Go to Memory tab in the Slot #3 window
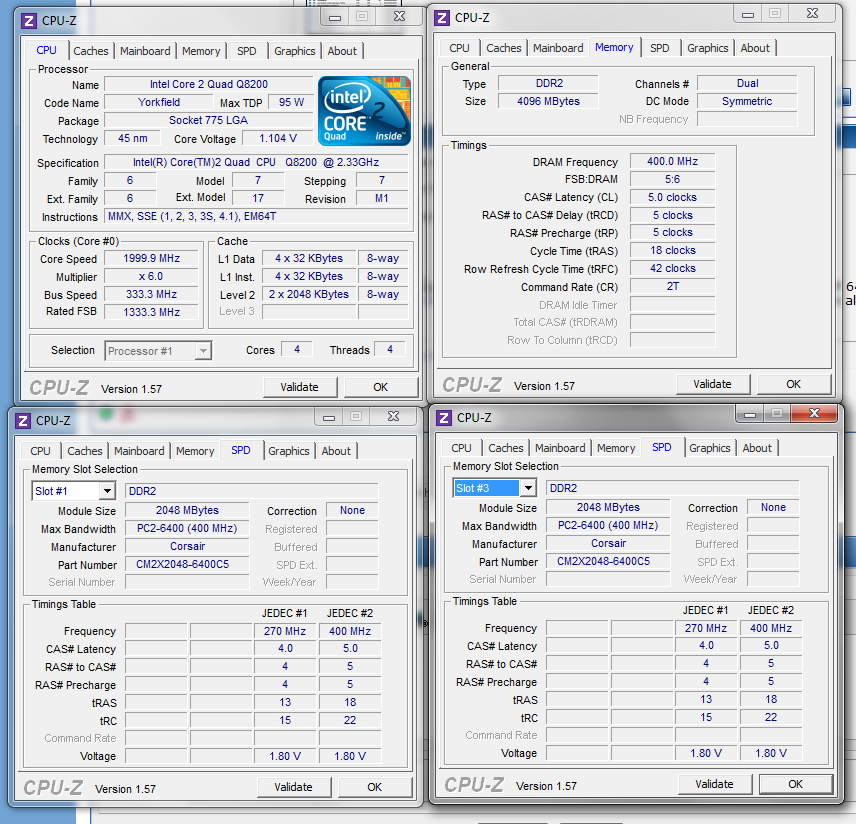 (616, 448)
